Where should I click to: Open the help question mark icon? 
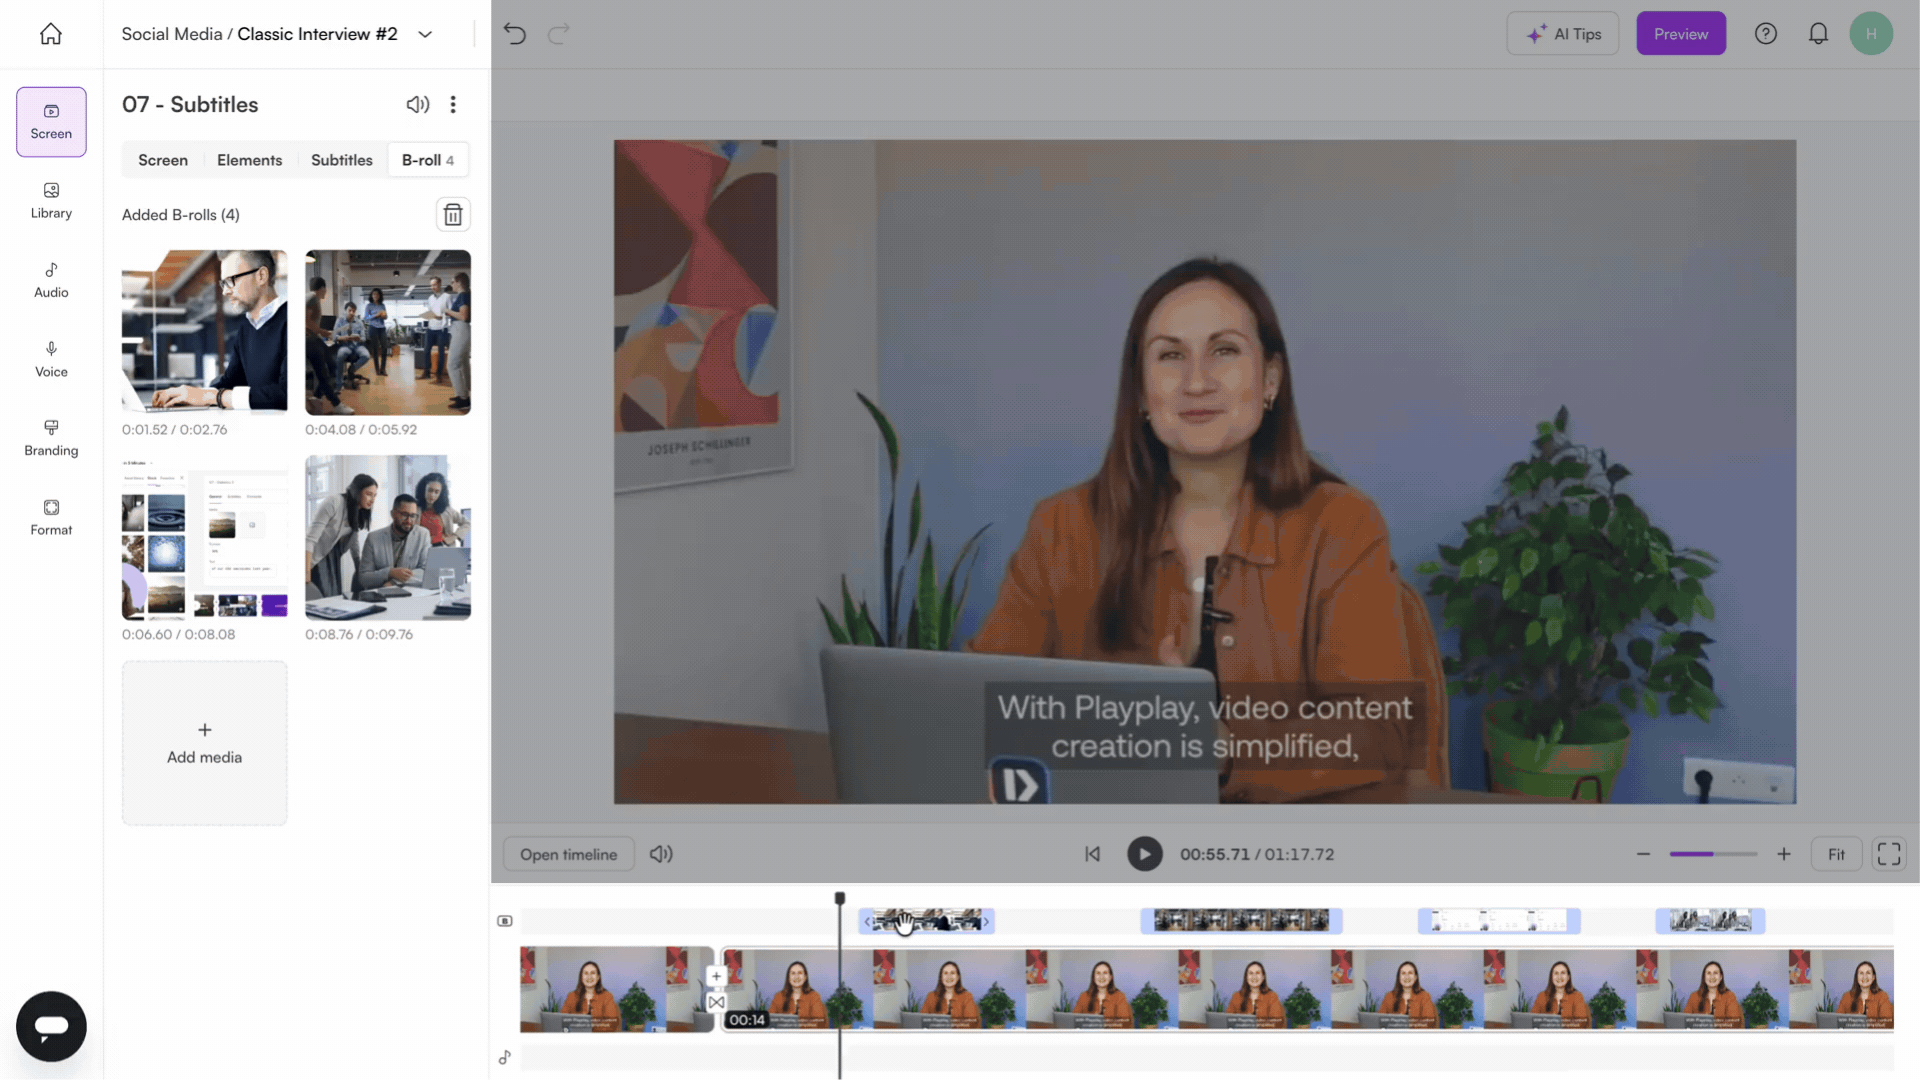pos(1766,34)
